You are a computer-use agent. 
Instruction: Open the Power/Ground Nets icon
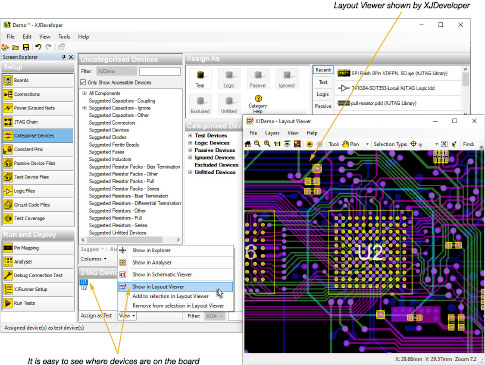tap(8, 108)
